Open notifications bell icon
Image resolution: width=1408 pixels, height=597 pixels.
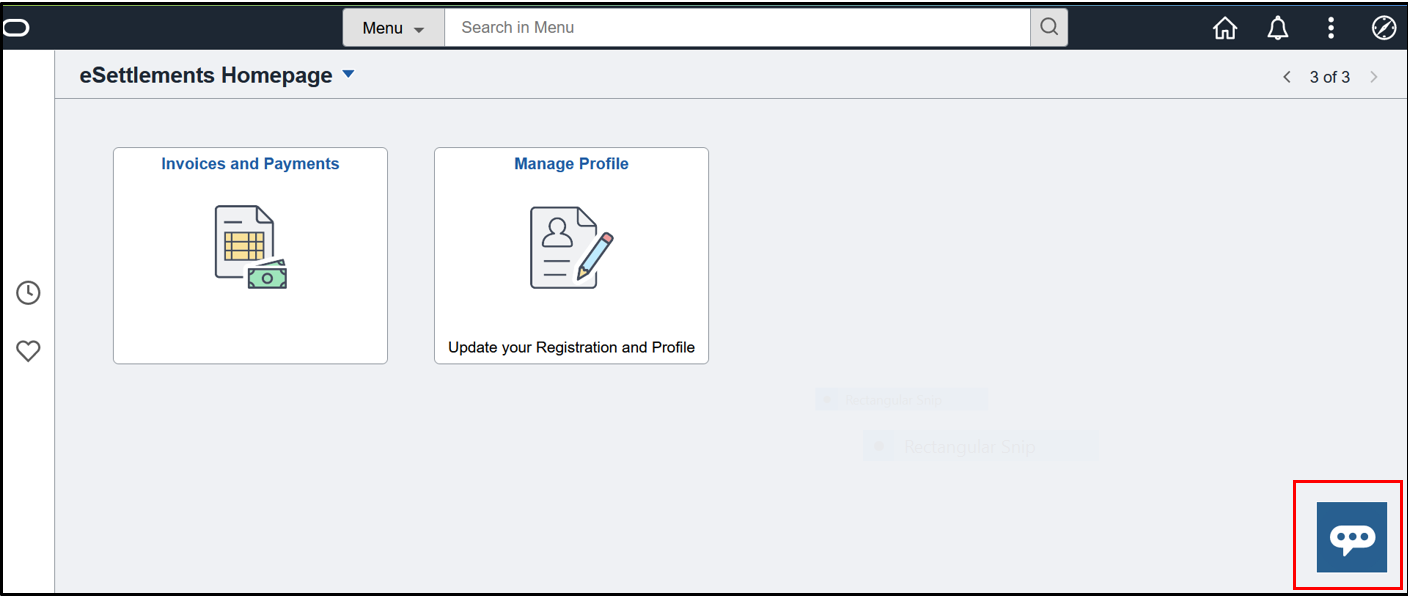coord(1278,28)
